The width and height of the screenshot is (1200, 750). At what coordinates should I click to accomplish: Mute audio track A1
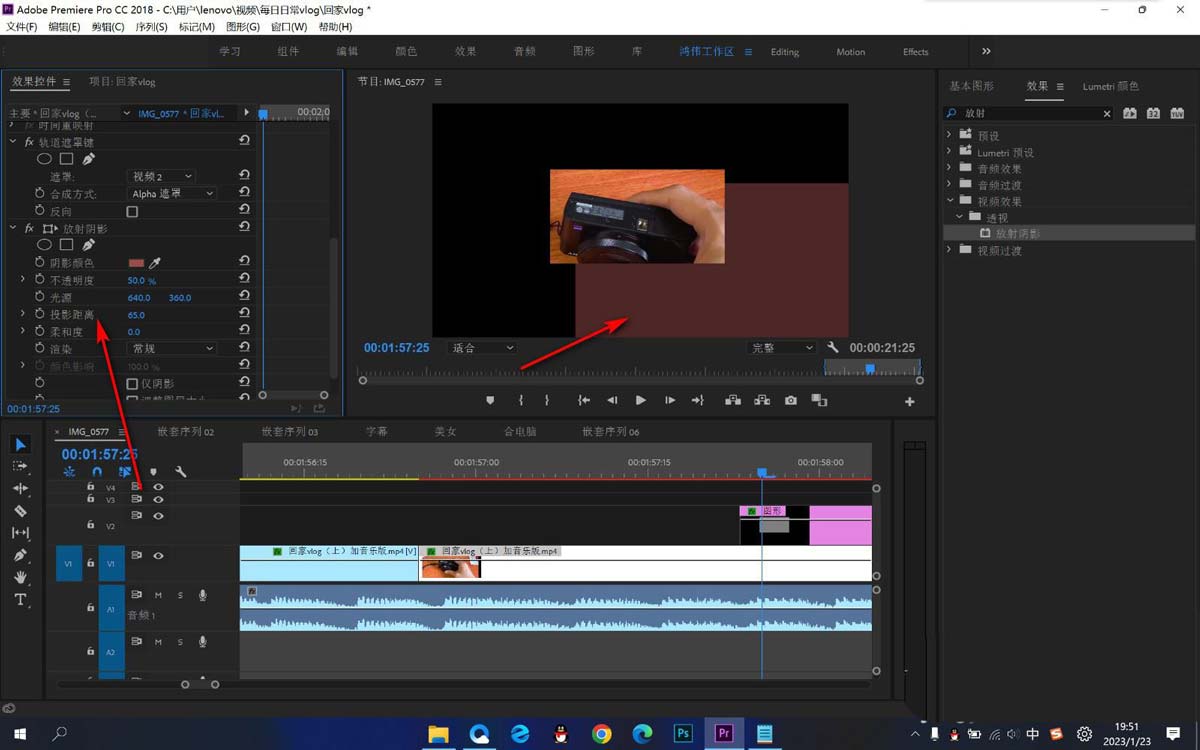[158, 596]
